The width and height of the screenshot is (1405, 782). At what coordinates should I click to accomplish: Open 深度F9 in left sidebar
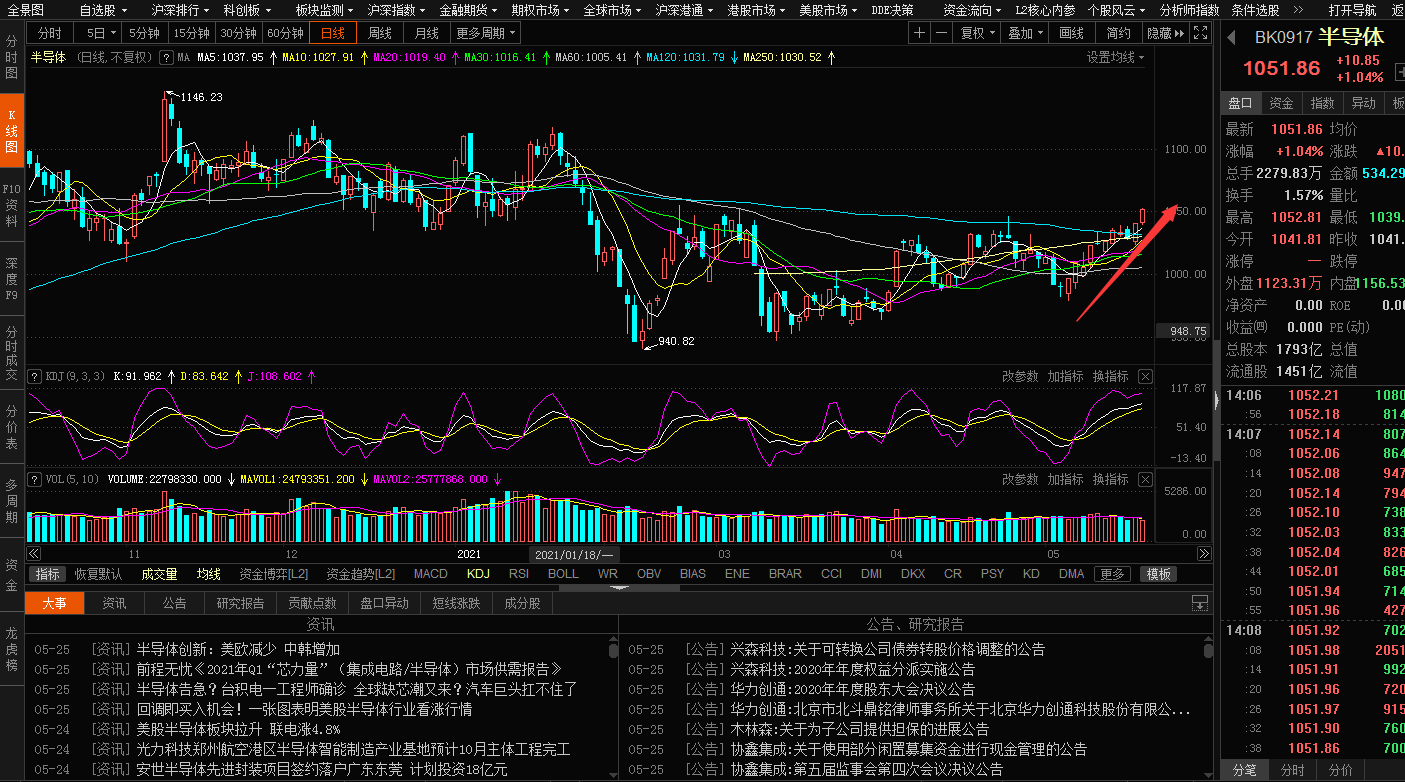(11, 279)
